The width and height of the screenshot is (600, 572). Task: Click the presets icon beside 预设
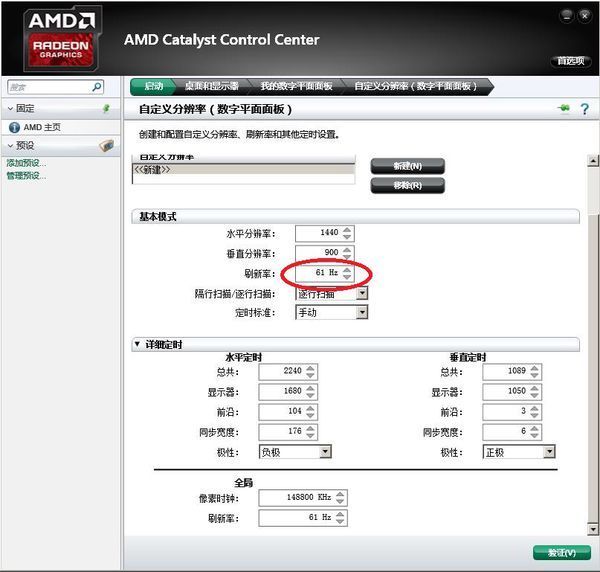(x=107, y=145)
